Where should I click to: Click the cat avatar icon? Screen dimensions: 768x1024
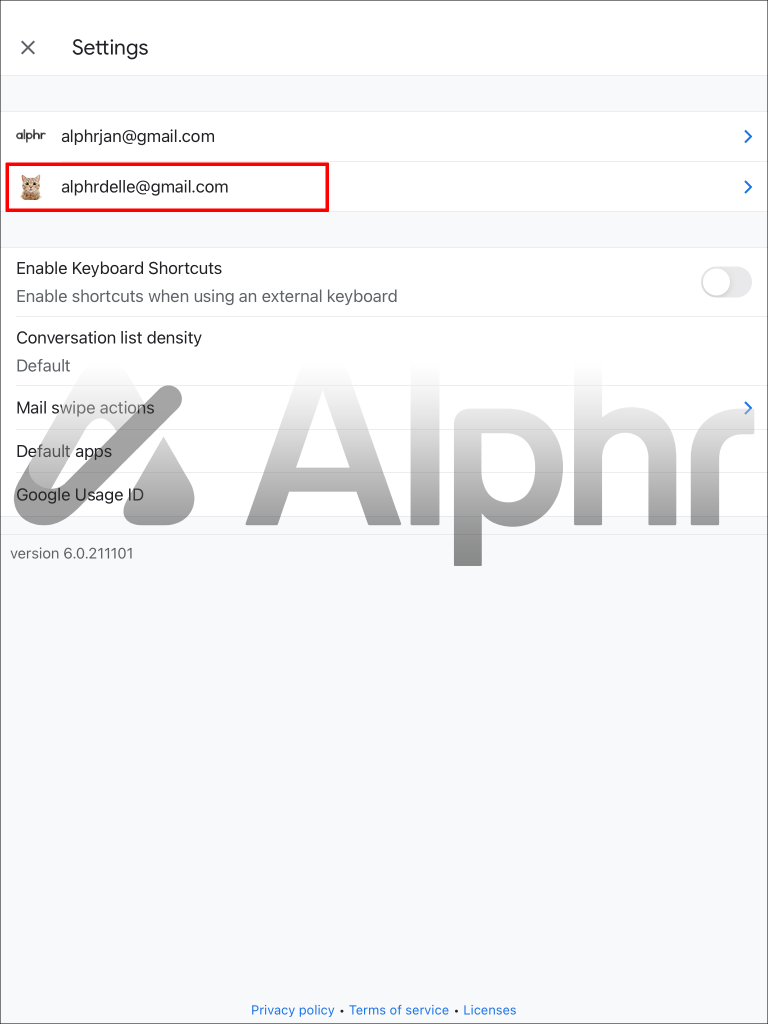pyautogui.click(x=31, y=187)
